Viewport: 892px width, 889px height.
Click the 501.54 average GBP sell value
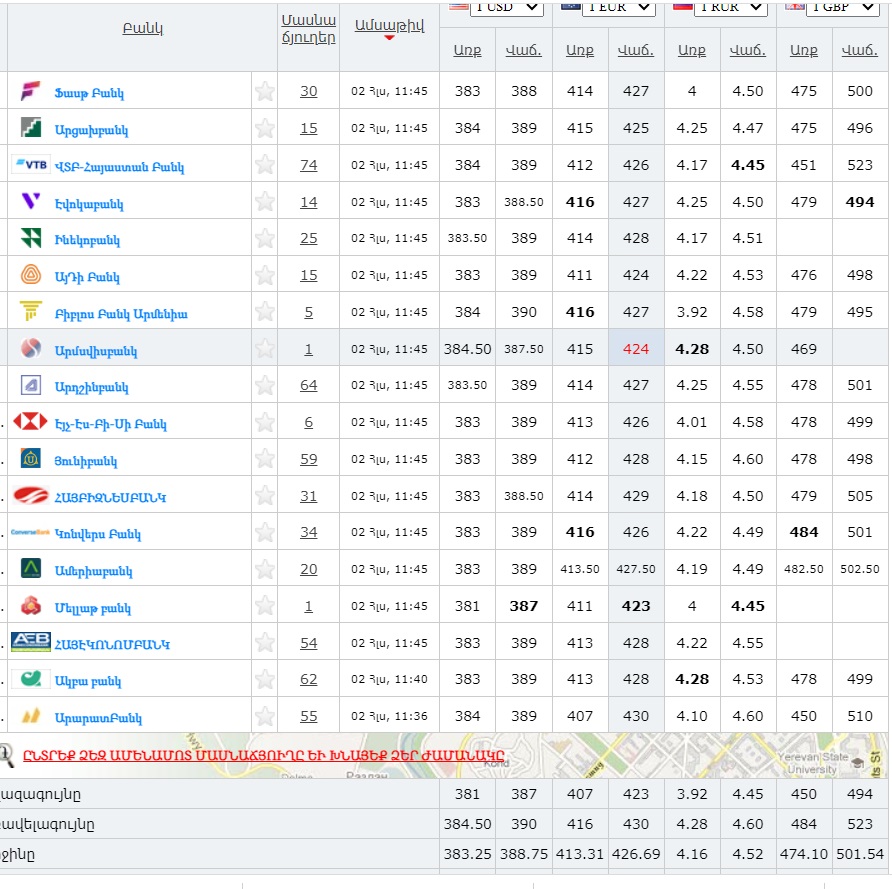pyautogui.click(x=859, y=854)
